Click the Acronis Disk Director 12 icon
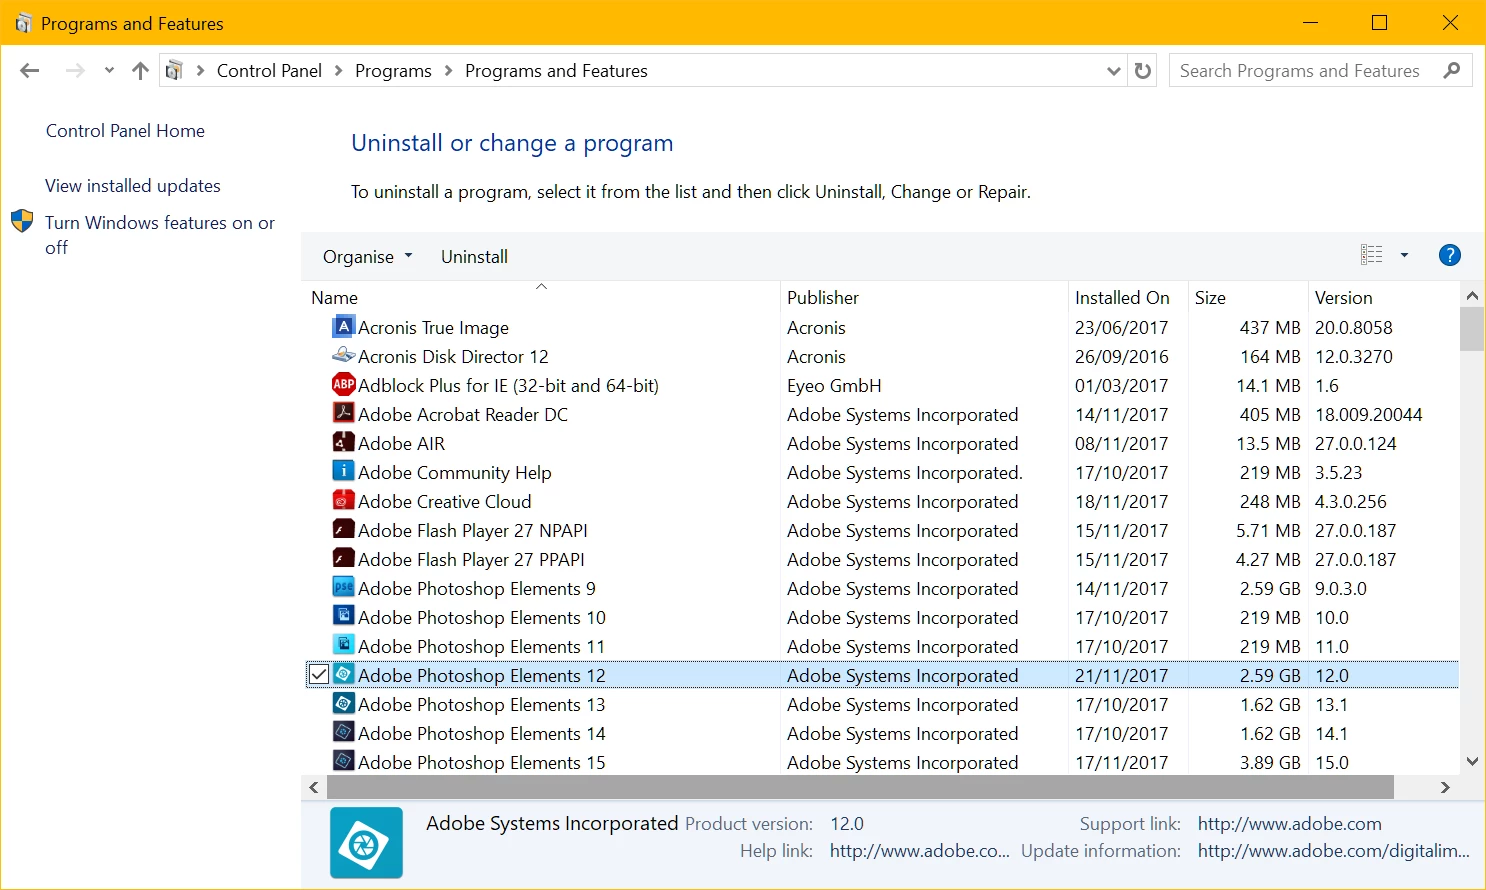Screen dimensions: 1486x890 click(343, 355)
